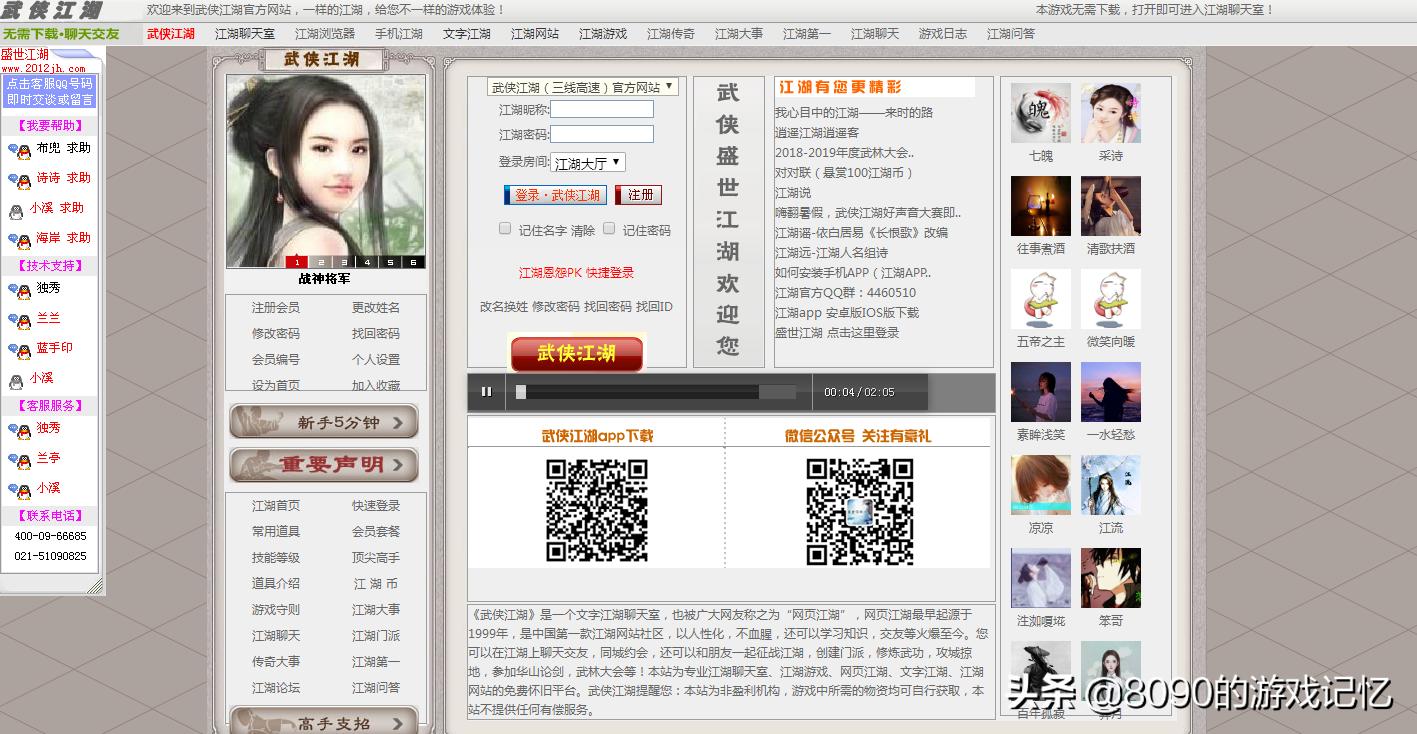Screen dimensions: 1417x734
Task: Click the red 武侠江湖 game entry button
Action: tap(577, 353)
